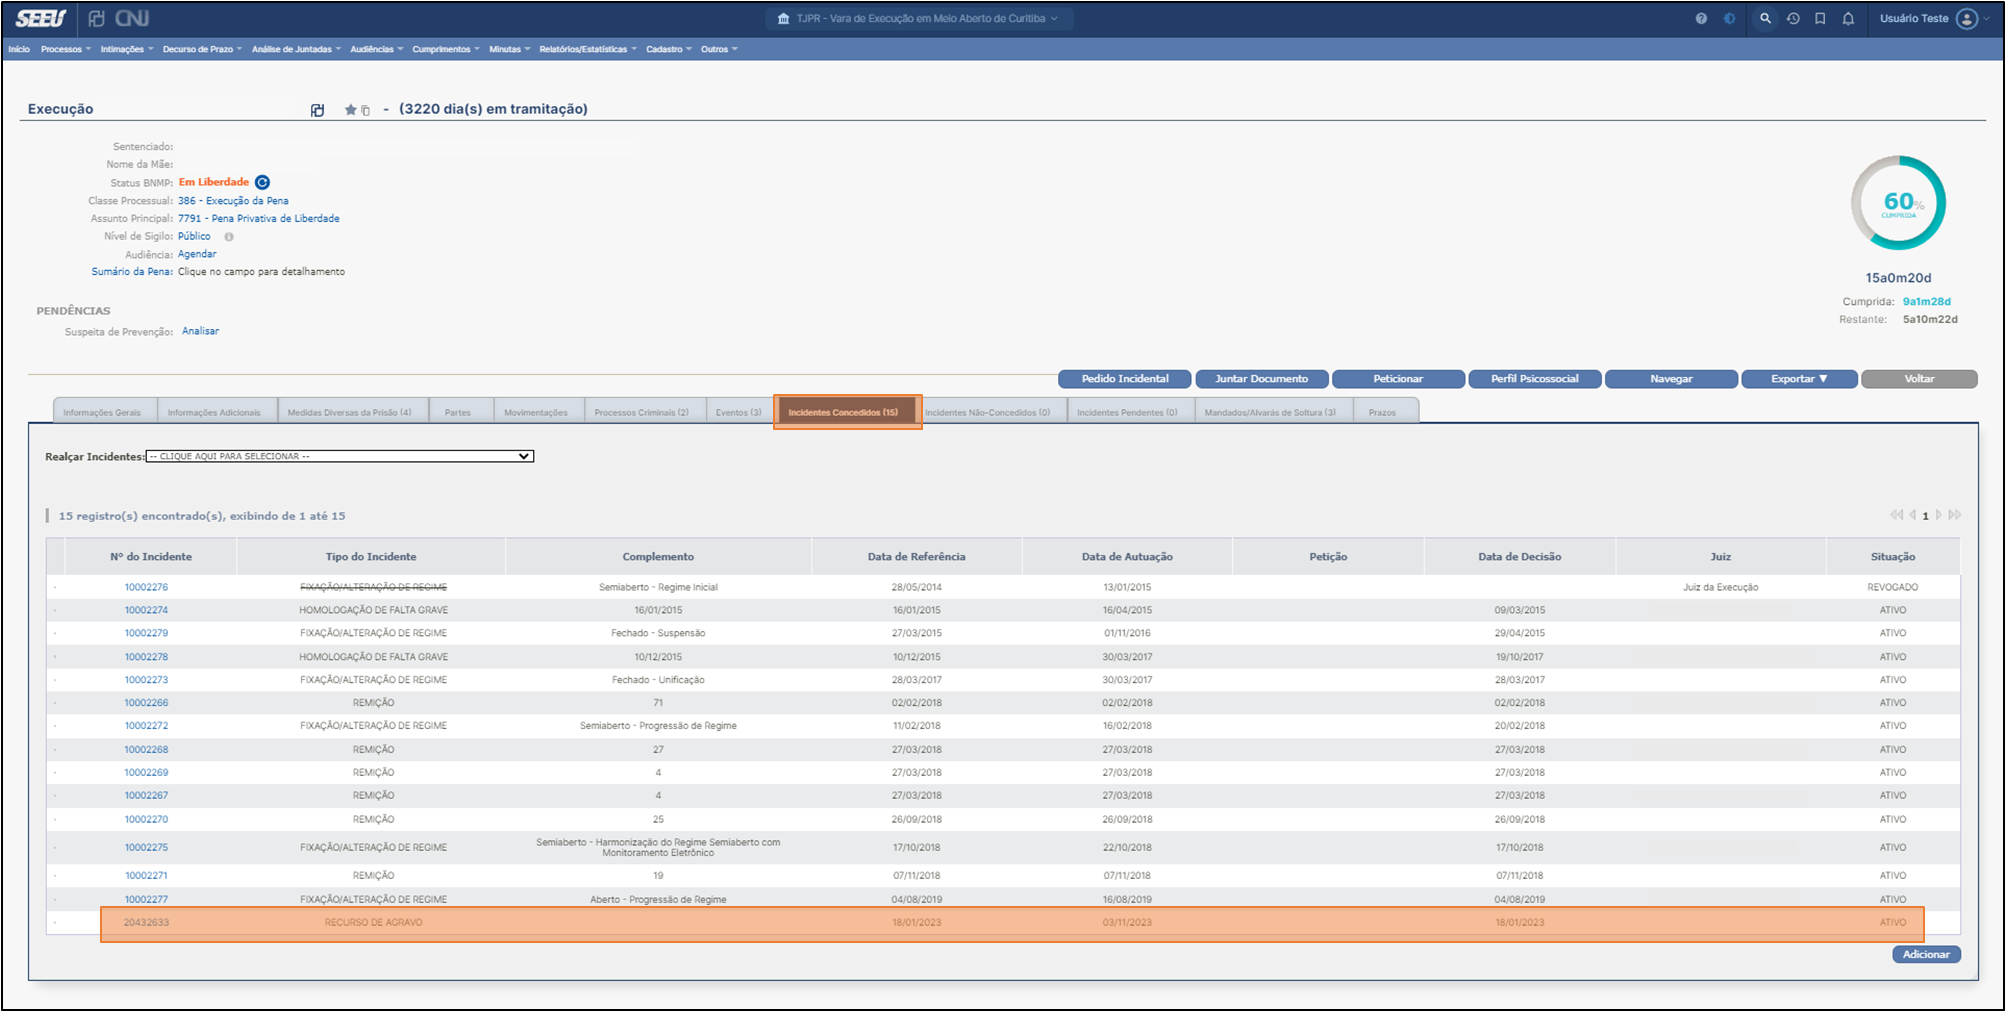Open the Processos menu

point(65,49)
